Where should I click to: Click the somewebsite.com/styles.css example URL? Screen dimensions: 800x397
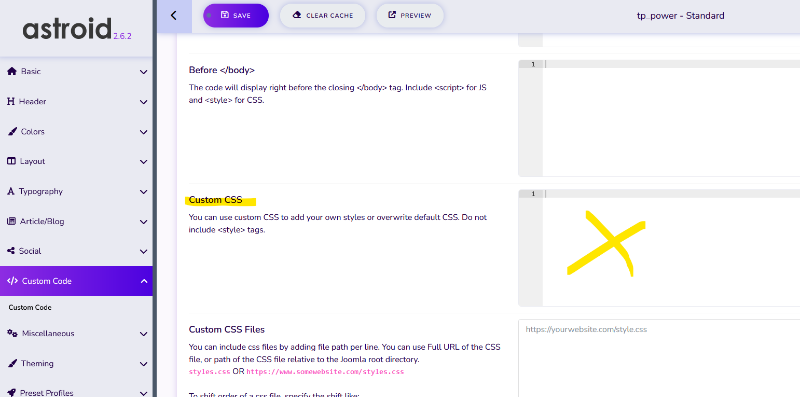[x=326, y=371]
